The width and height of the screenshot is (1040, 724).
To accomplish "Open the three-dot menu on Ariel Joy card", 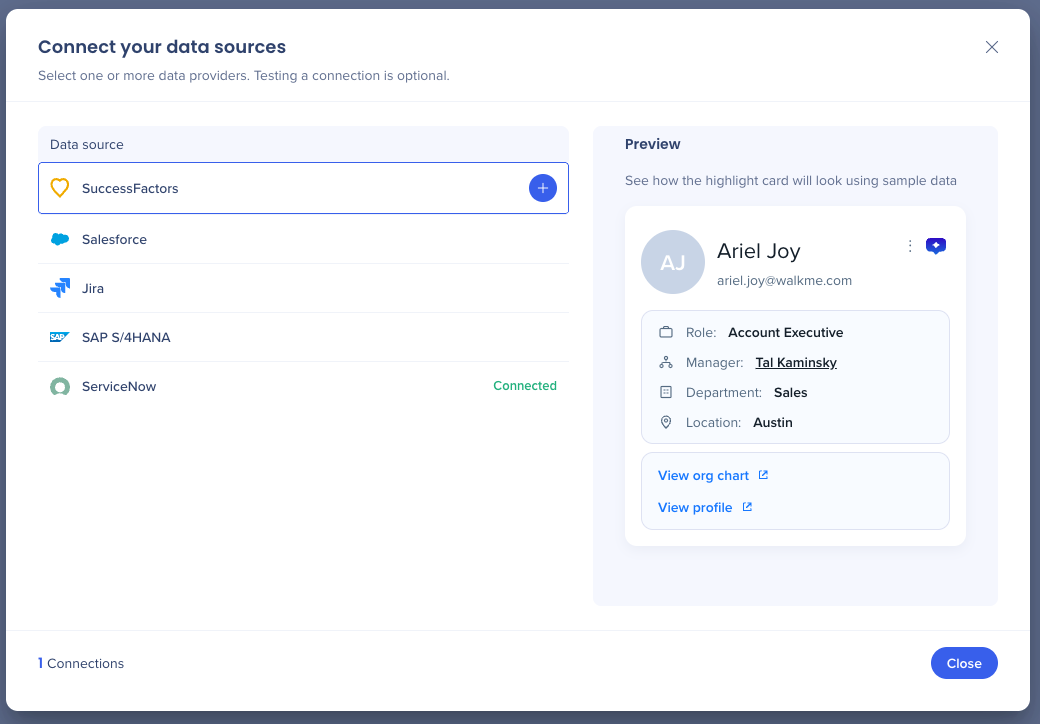I will pos(910,246).
